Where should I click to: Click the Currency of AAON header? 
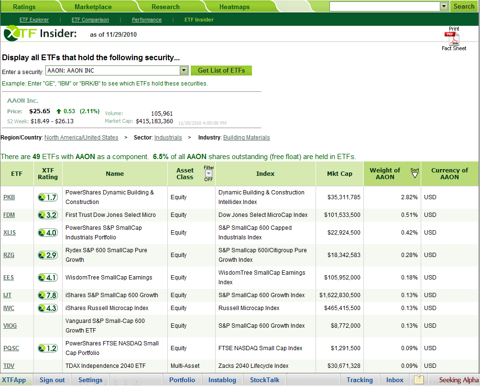450,174
